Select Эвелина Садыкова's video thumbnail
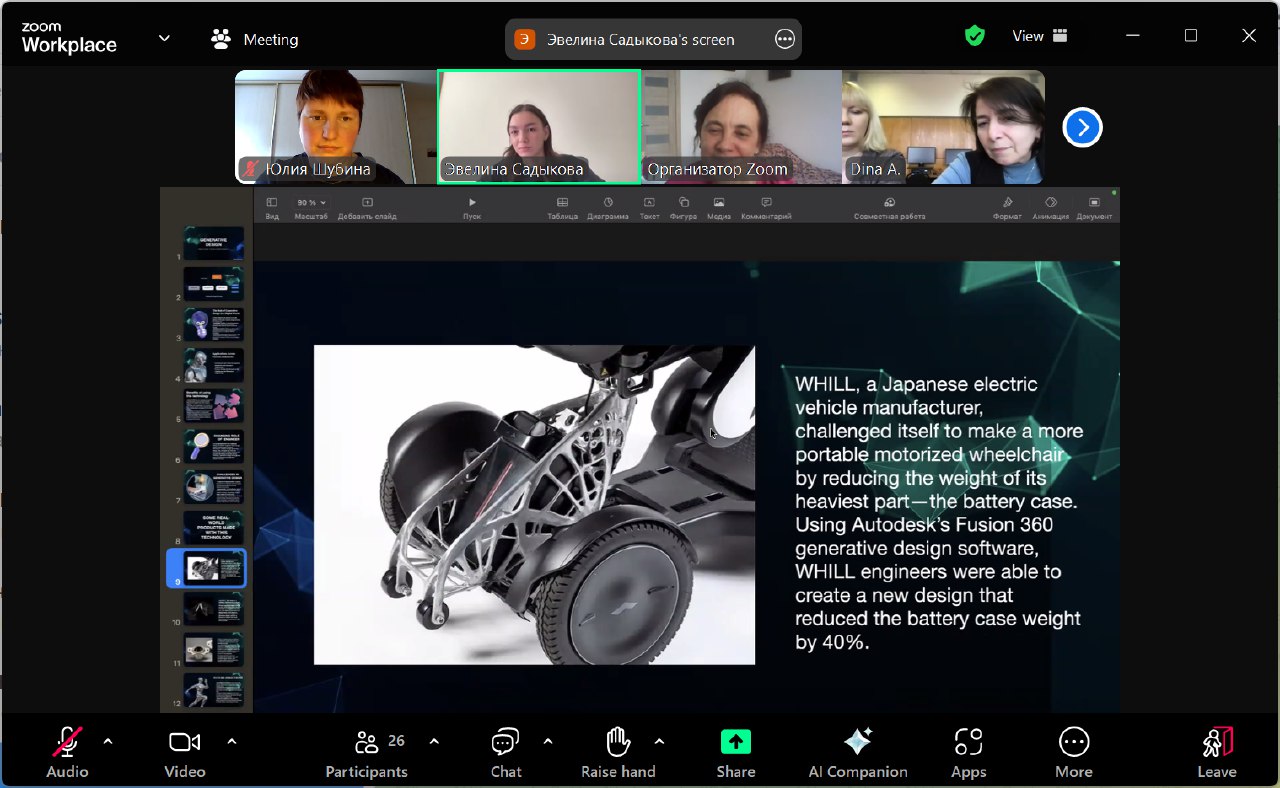The image size is (1280, 788). pos(539,126)
